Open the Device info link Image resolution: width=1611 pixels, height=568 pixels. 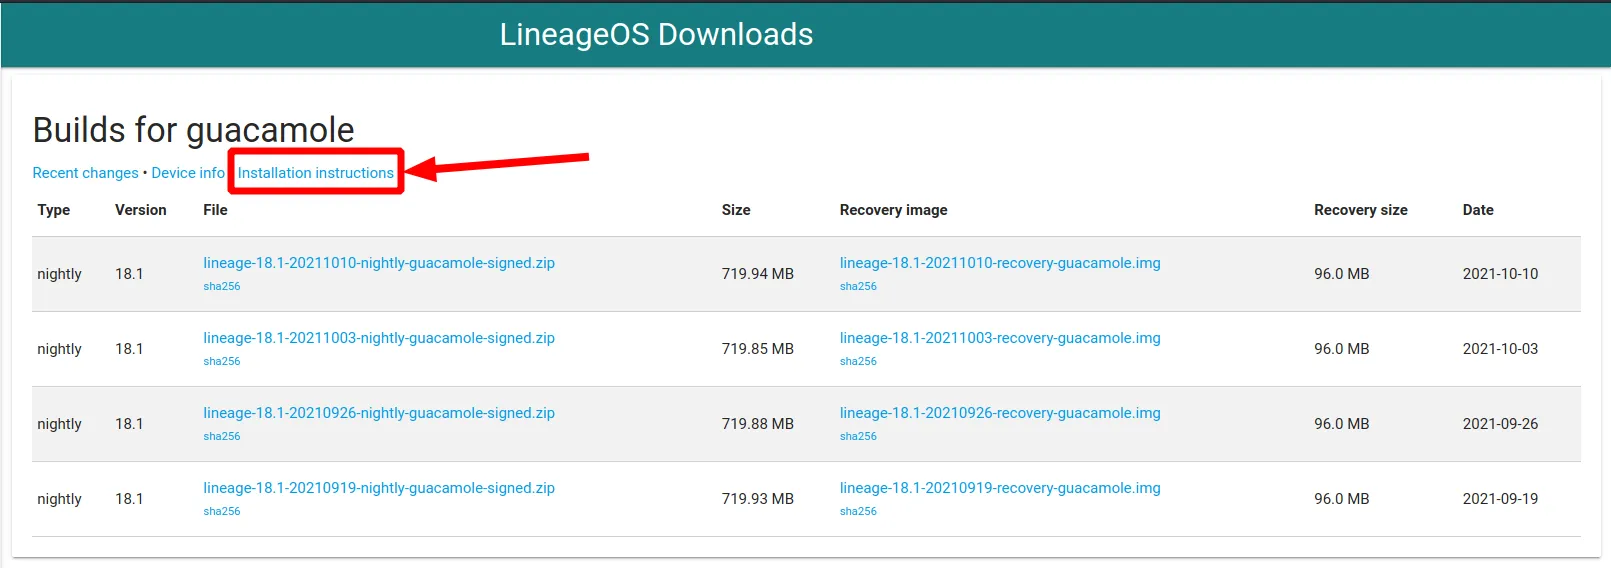188,173
